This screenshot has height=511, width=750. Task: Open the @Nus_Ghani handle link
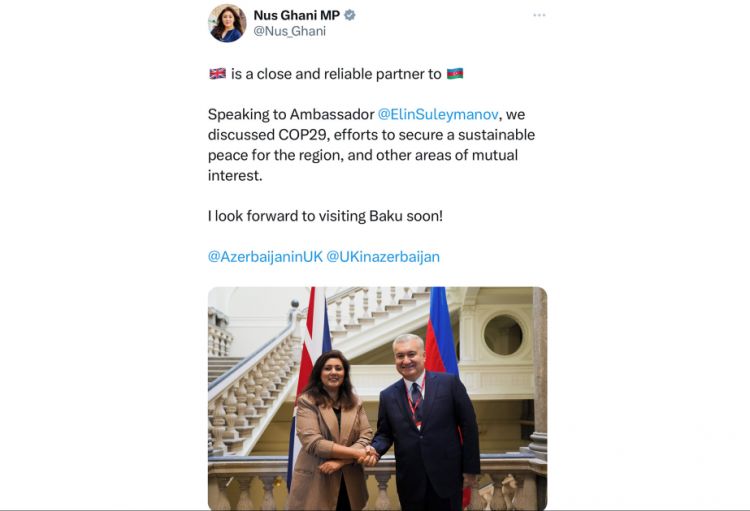[x=289, y=31]
